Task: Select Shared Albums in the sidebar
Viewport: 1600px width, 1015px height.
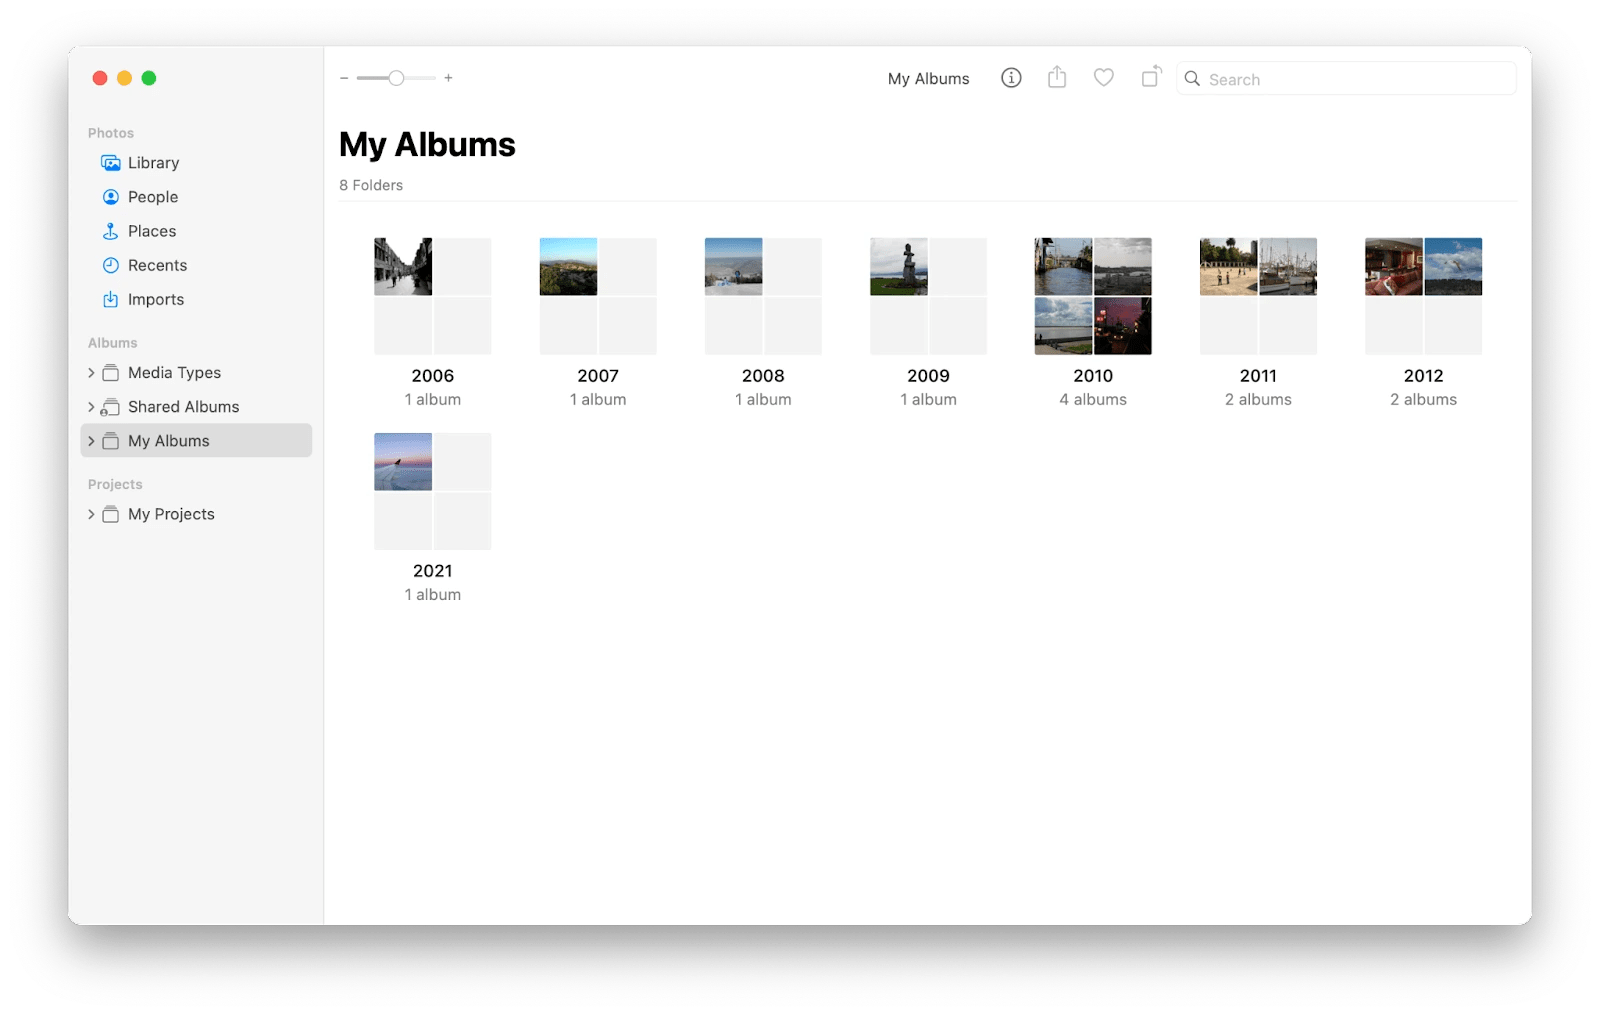Action: (196, 407)
